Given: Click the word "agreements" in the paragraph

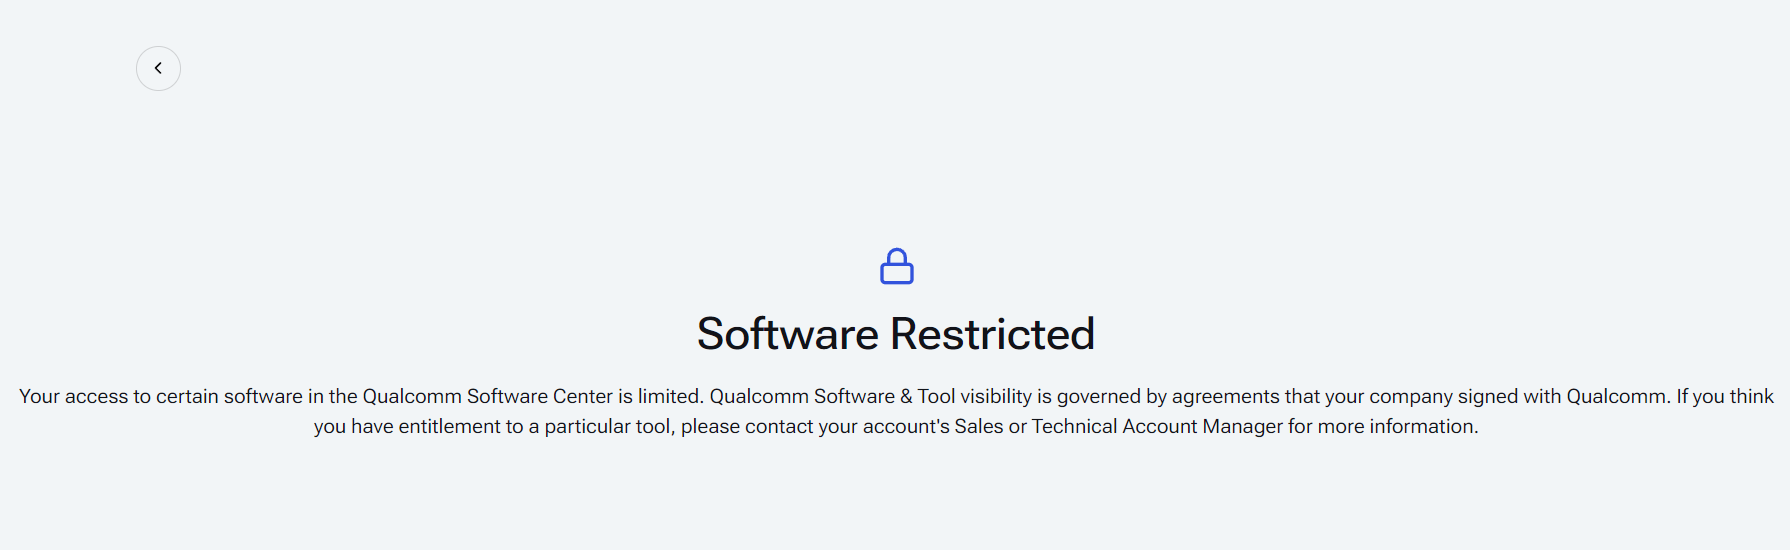Looking at the screenshot, I should pyautogui.click(x=1226, y=396).
